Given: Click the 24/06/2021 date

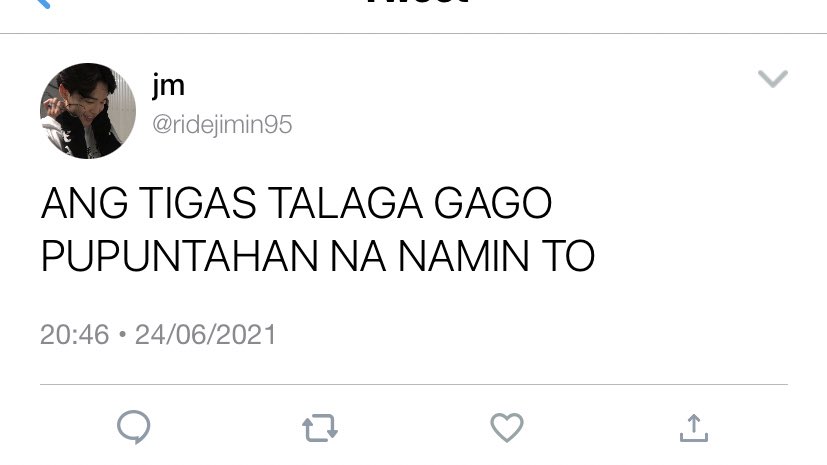Looking at the screenshot, I should coord(205,335).
